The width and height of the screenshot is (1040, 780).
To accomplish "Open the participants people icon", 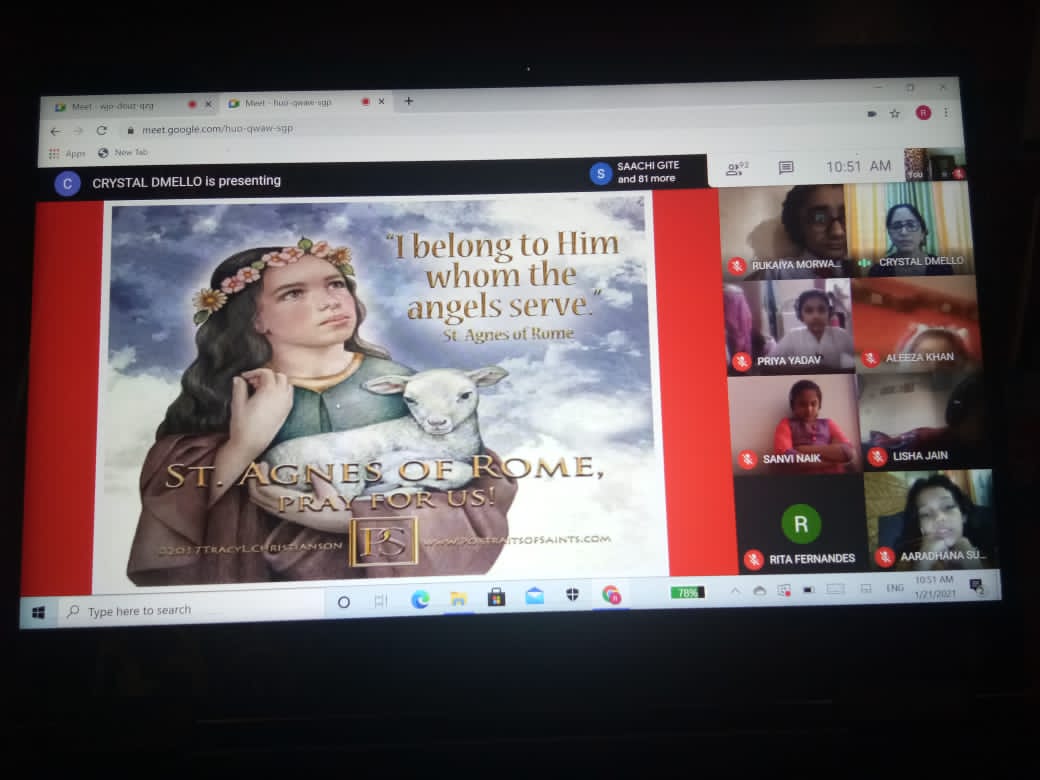I will 736,168.
